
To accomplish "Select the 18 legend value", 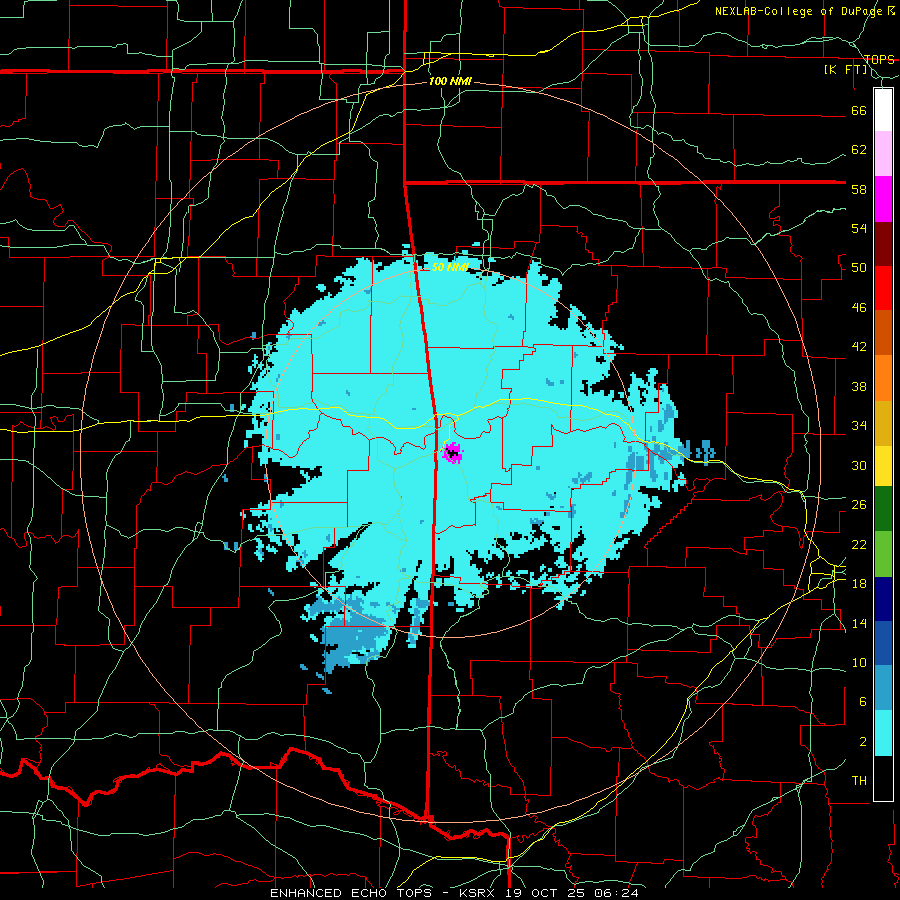I will pyautogui.click(x=859, y=584).
